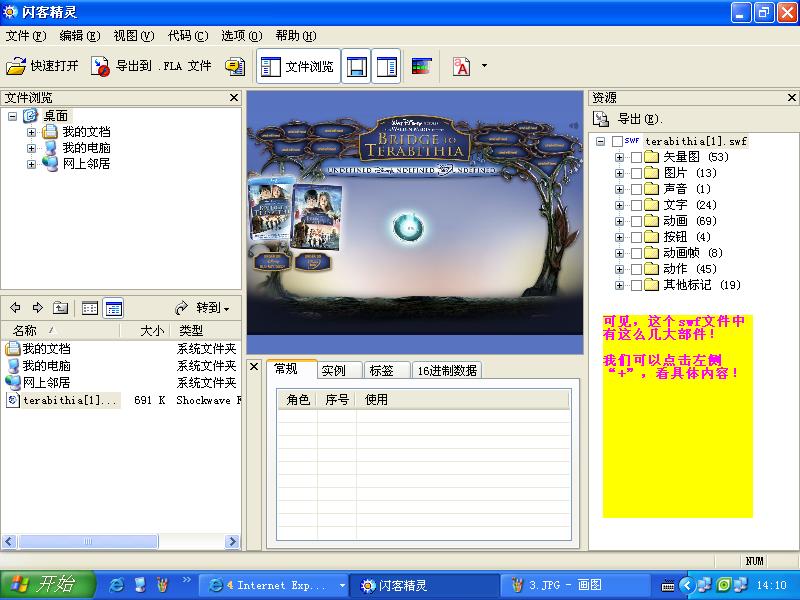Click left arrow of file list scrollbar
The height and width of the screenshot is (600, 800).
coord(9,541)
